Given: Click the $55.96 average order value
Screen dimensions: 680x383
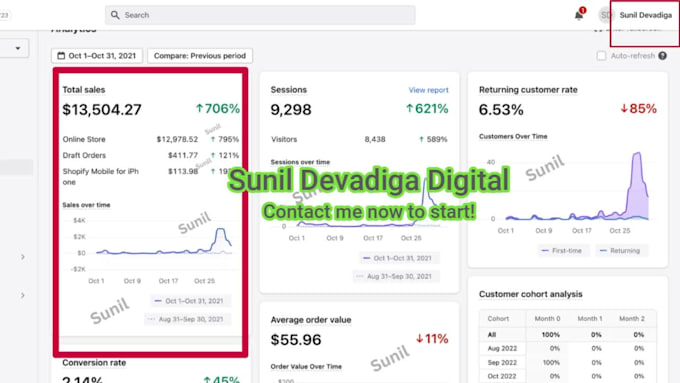Looking at the screenshot, I should 296,340.
